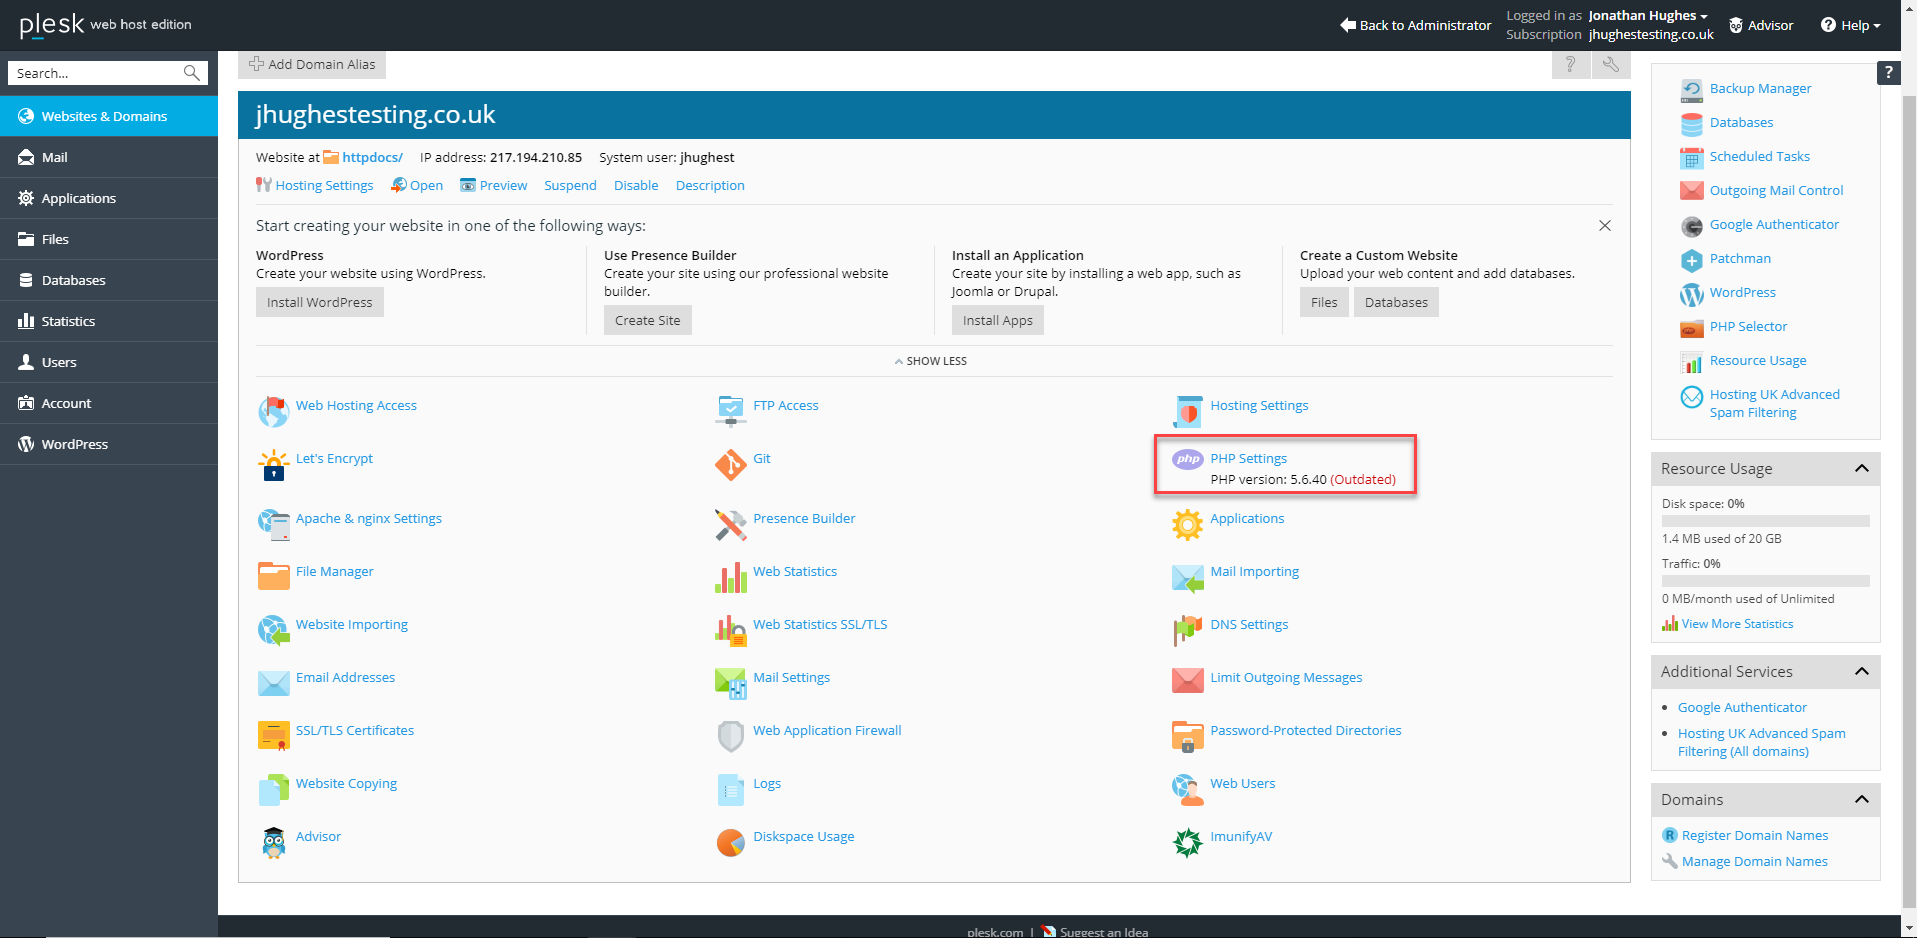This screenshot has height=938, width=1917.
Task: Open the Help dropdown menu
Action: (x=1851, y=25)
